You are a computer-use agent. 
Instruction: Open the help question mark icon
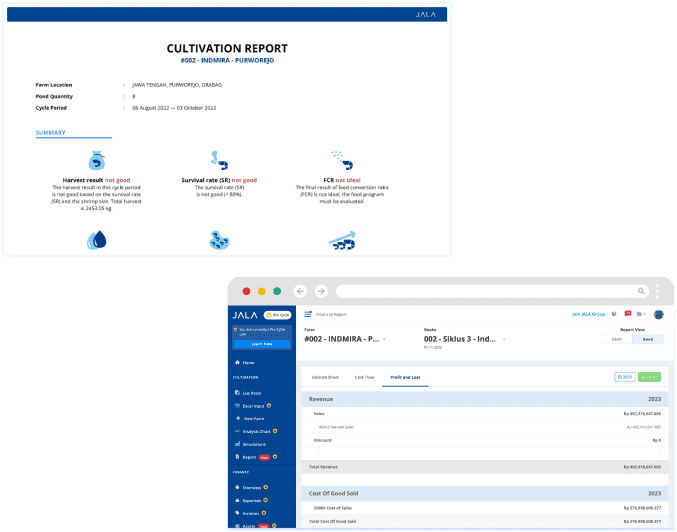tap(614, 314)
